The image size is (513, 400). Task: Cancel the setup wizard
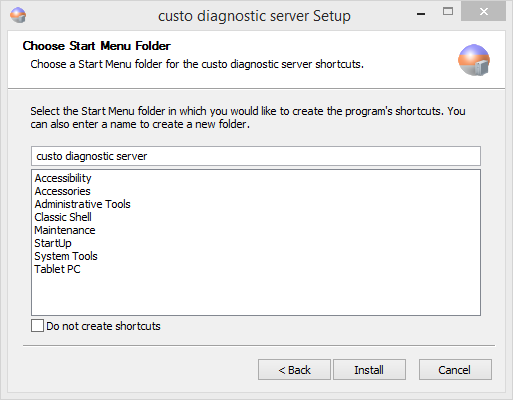[x=455, y=370]
